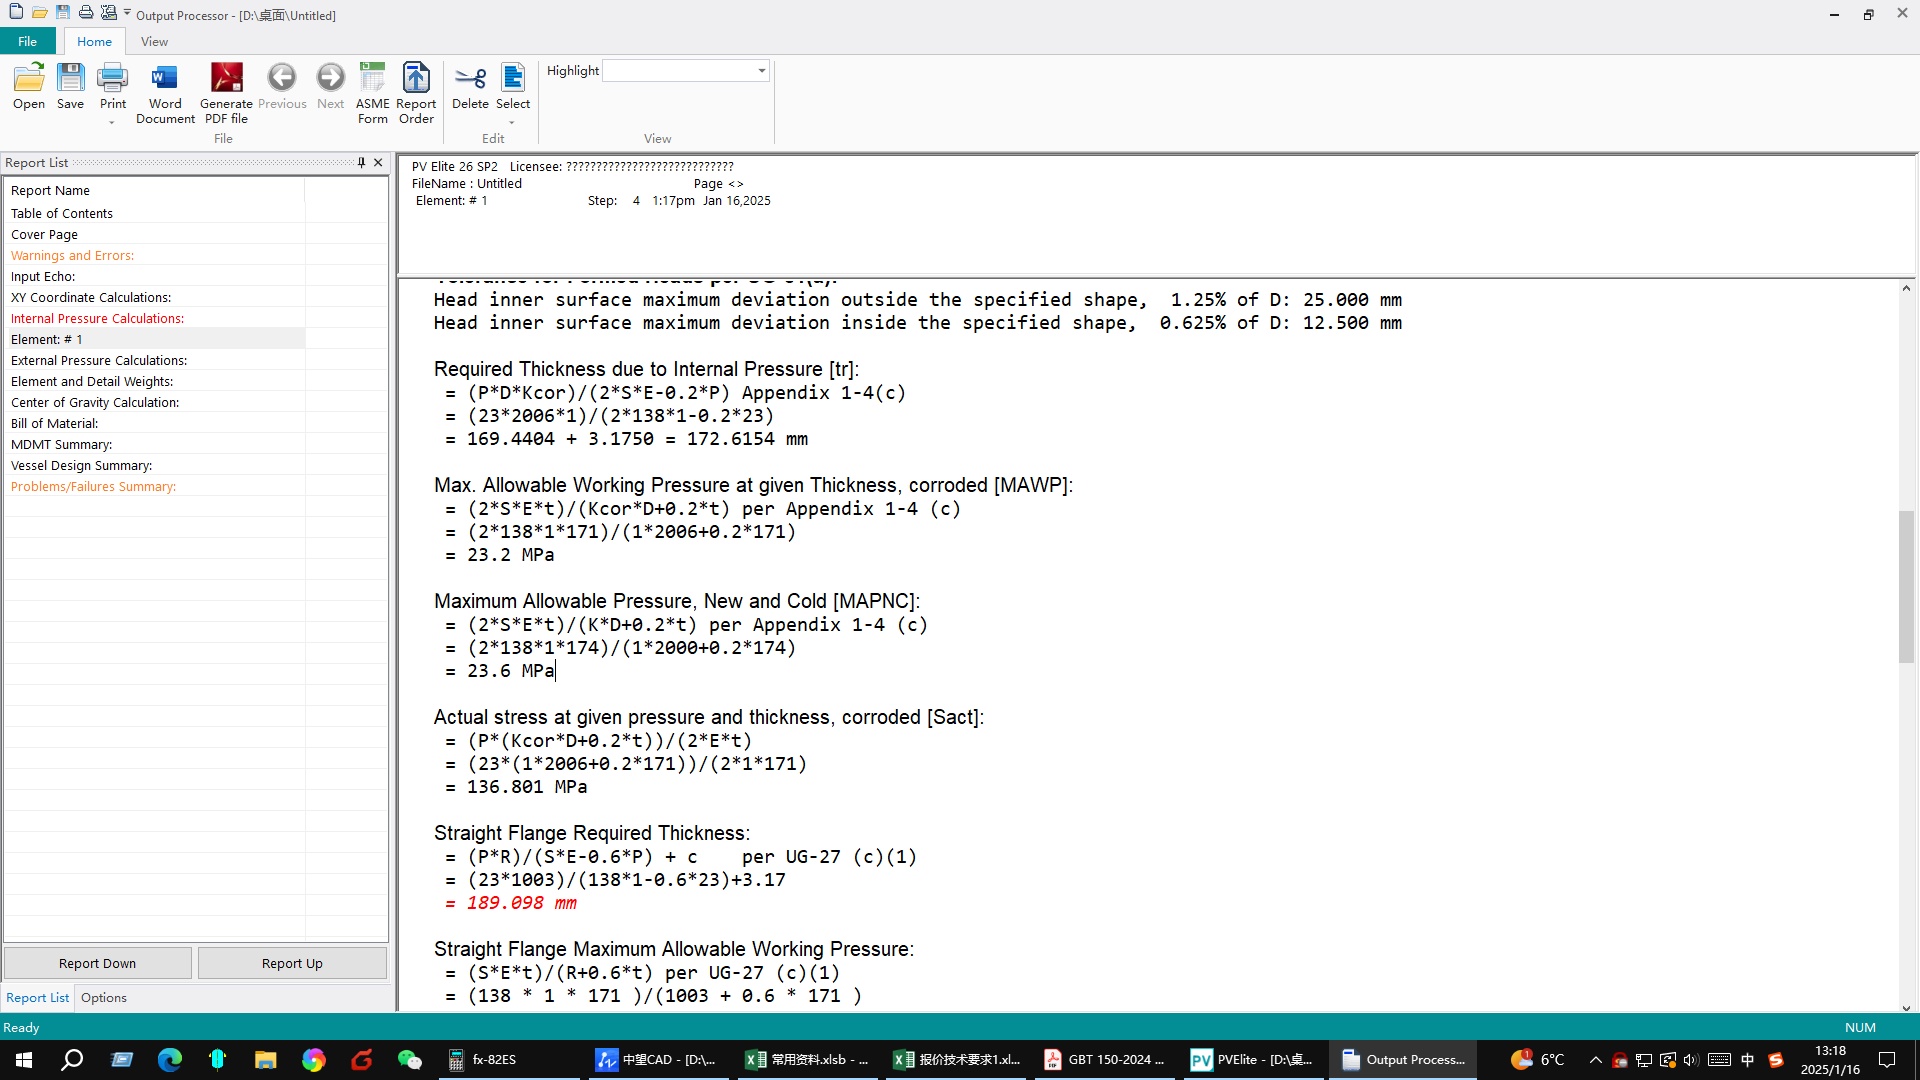Click the report vertical scrollbar thumb

coord(1906,586)
